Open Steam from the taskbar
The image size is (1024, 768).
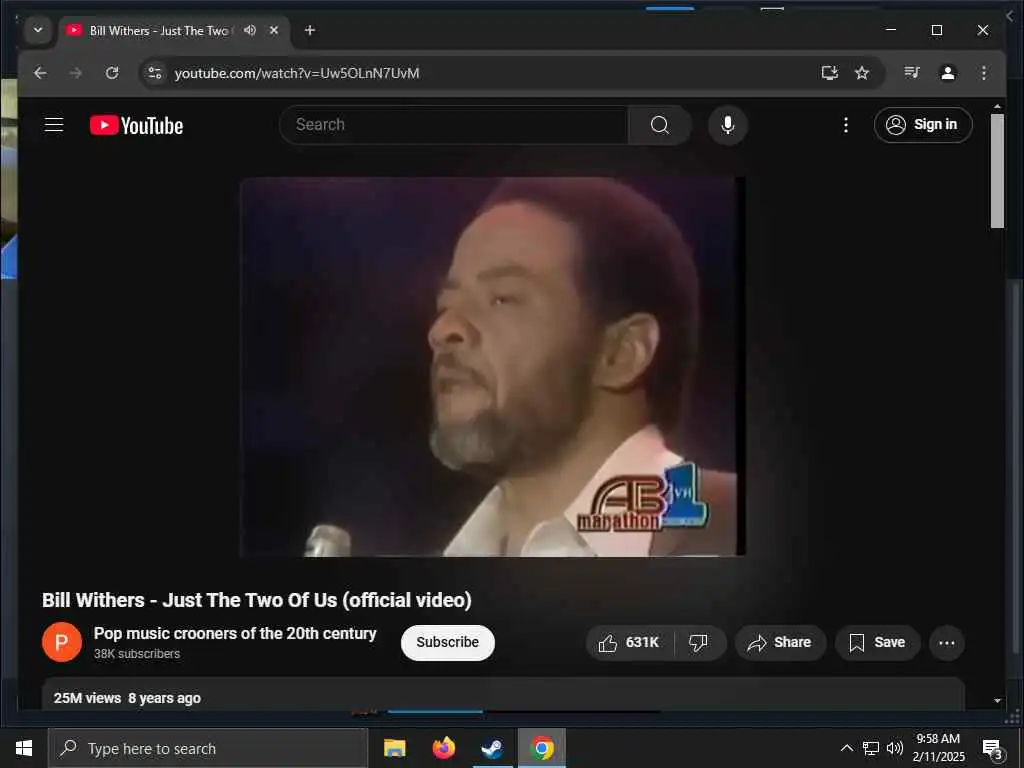(x=492, y=748)
